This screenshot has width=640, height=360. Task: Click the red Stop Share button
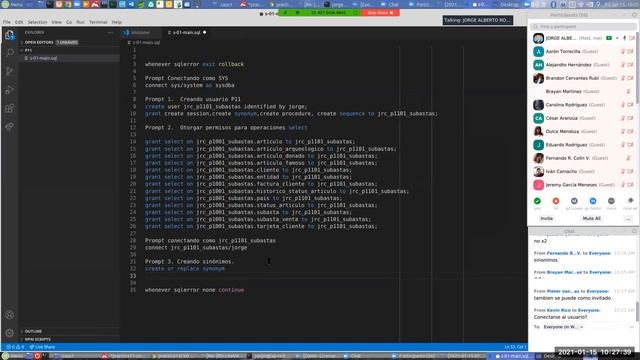pyautogui.click(x=380, y=13)
